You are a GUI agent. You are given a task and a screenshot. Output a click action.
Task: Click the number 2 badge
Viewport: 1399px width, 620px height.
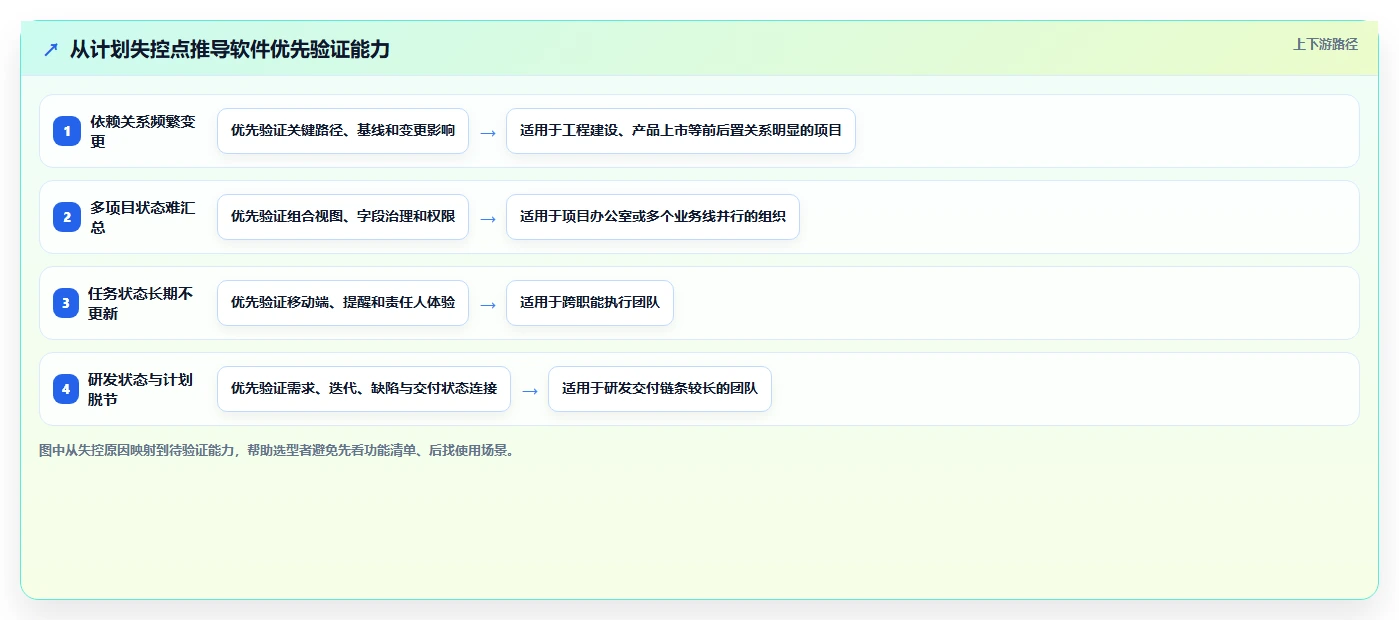pos(67,217)
